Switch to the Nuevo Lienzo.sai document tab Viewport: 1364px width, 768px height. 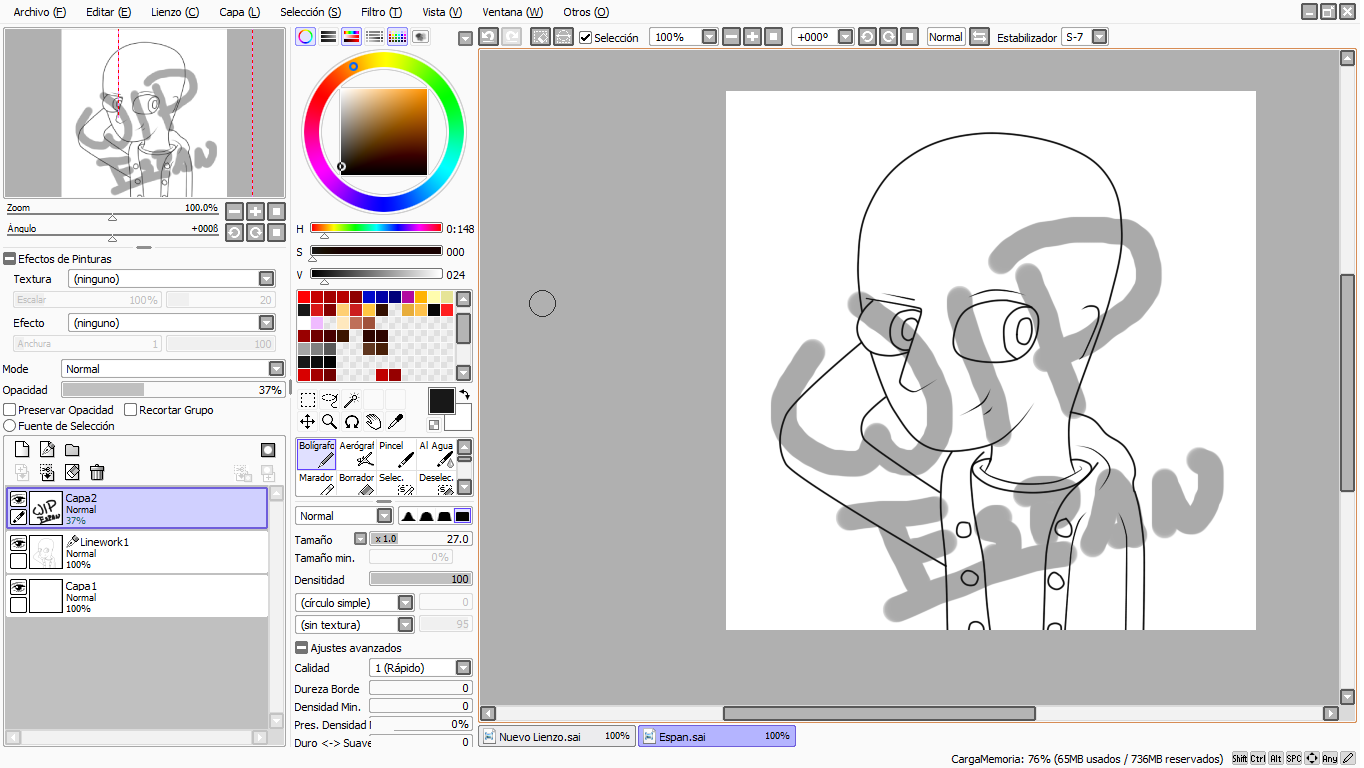pyautogui.click(x=557, y=736)
